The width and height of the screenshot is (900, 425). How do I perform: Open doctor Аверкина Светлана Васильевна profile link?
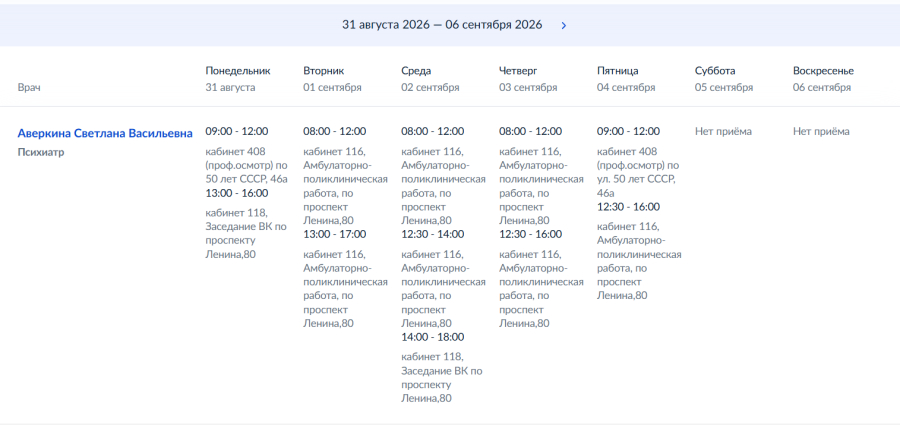(105, 133)
